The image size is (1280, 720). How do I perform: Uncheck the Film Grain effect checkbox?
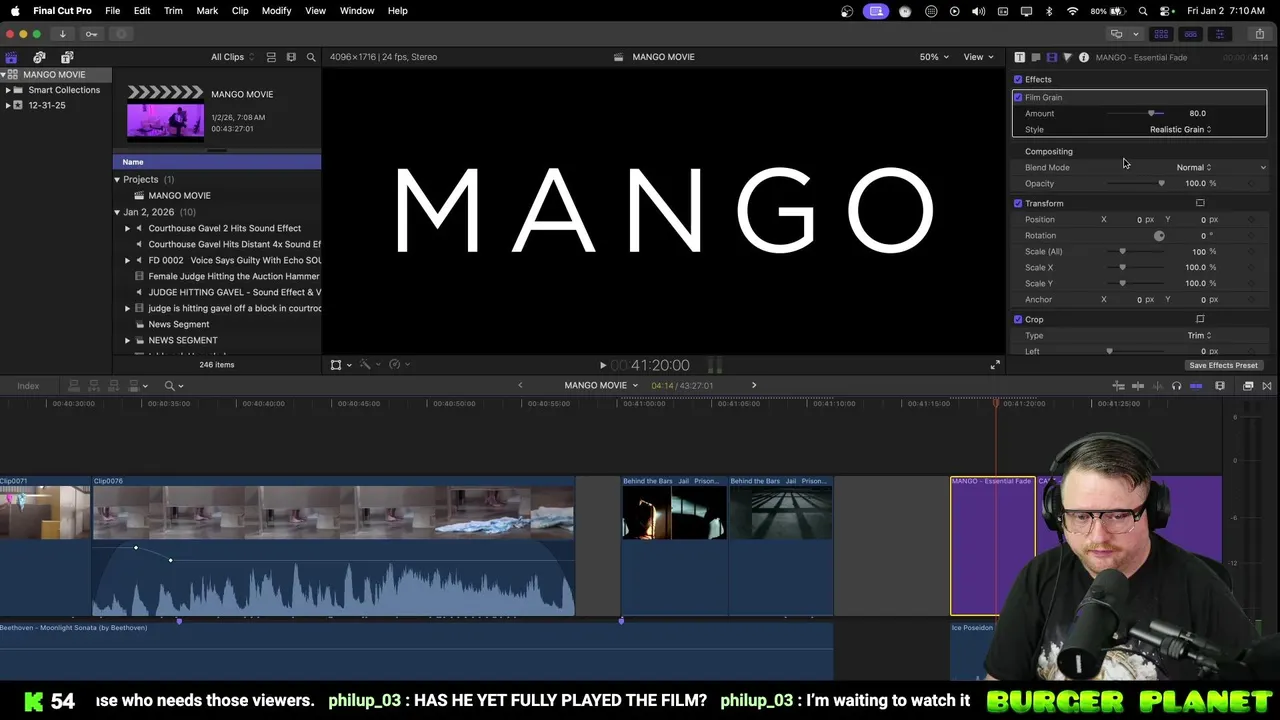pyautogui.click(x=1018, y=97)
